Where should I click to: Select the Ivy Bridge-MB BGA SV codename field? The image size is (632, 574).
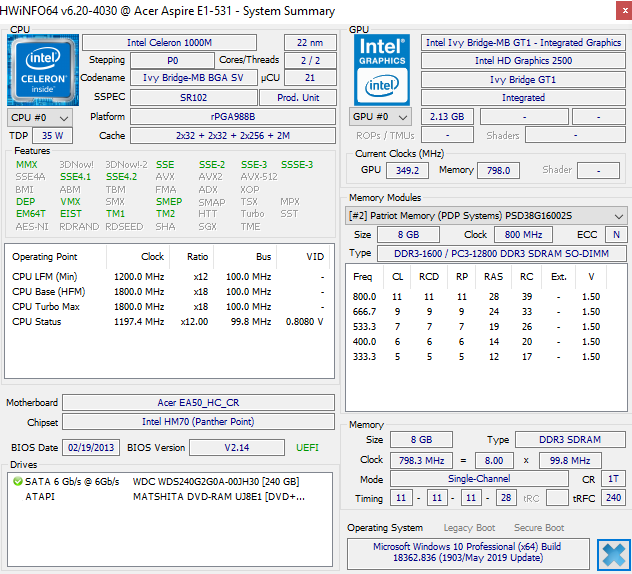[x=193, y=78]
